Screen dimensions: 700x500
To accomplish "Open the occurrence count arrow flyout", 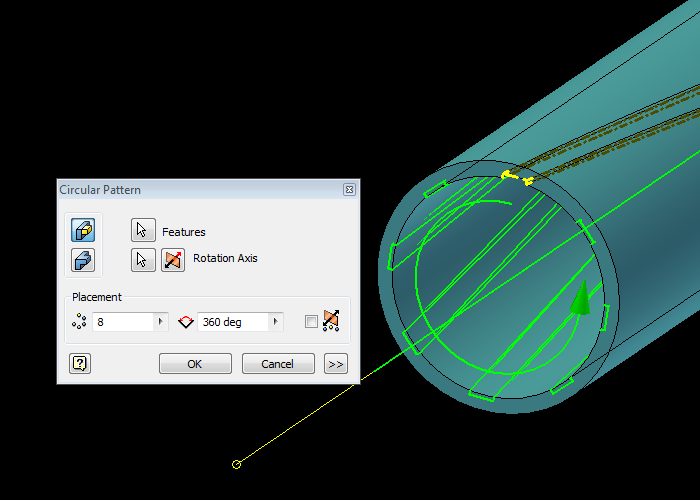I will click(161, 322).
